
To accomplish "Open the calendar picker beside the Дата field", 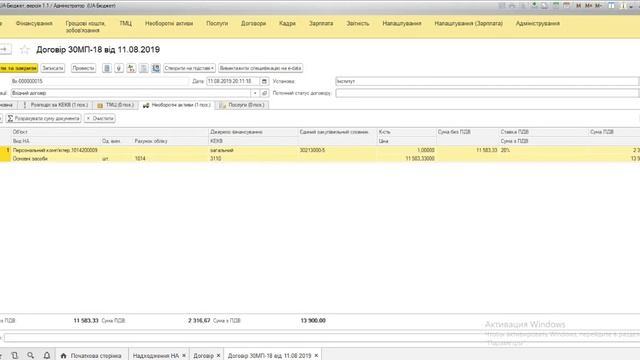I will coord(264,81).
